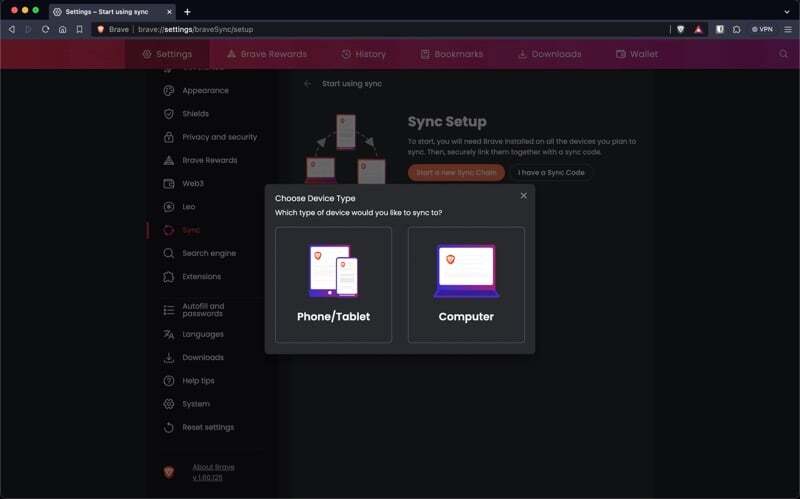
Task: Open Brave Rewards triangle icon in address bar
Action: point(698,30)
